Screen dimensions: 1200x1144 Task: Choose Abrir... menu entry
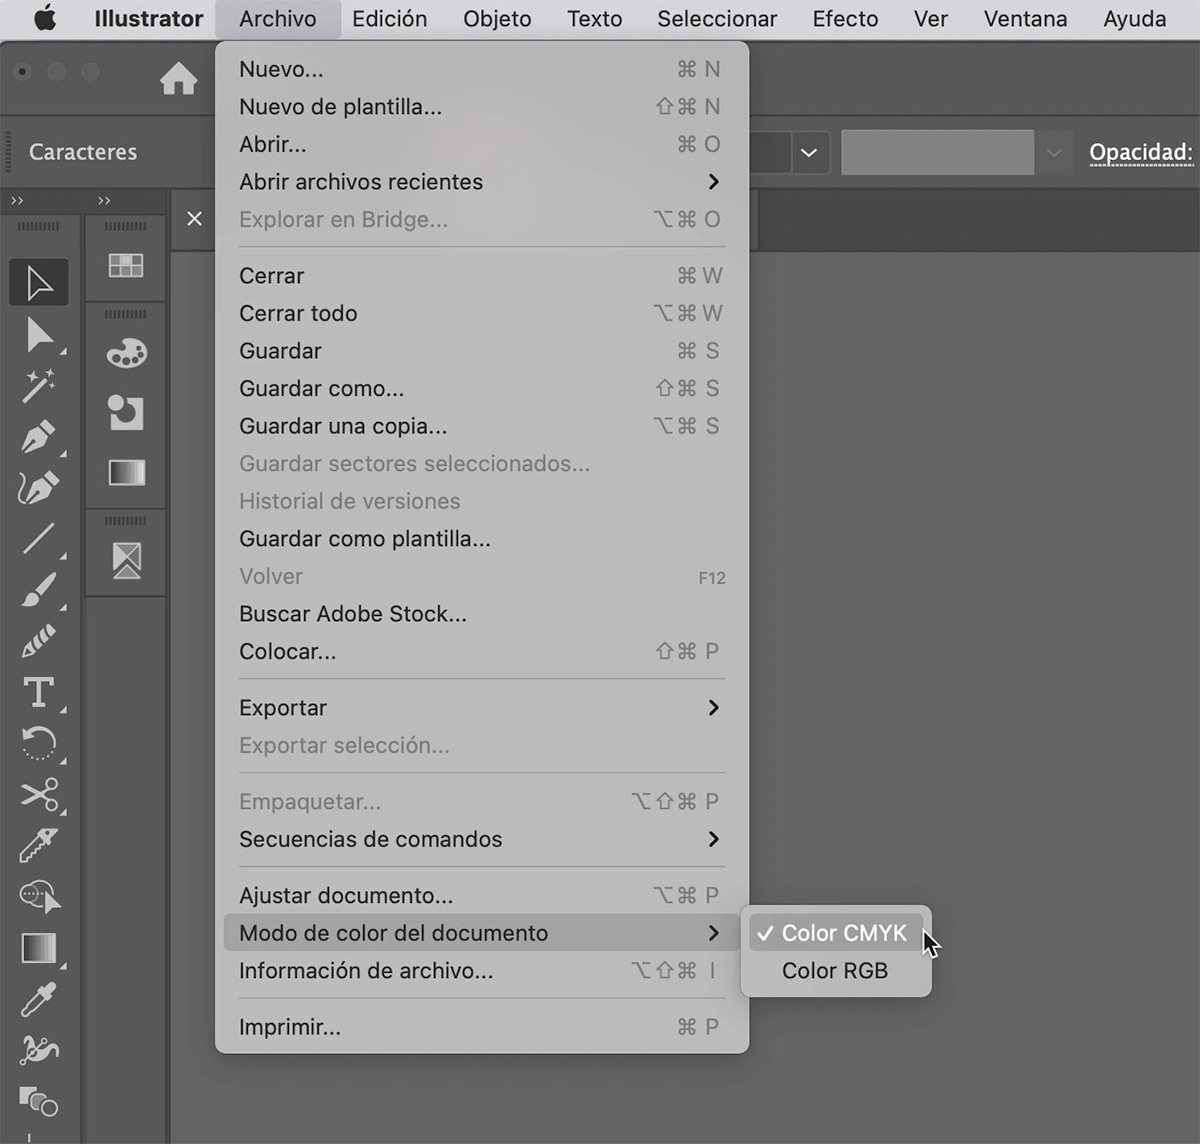[482, 144]
